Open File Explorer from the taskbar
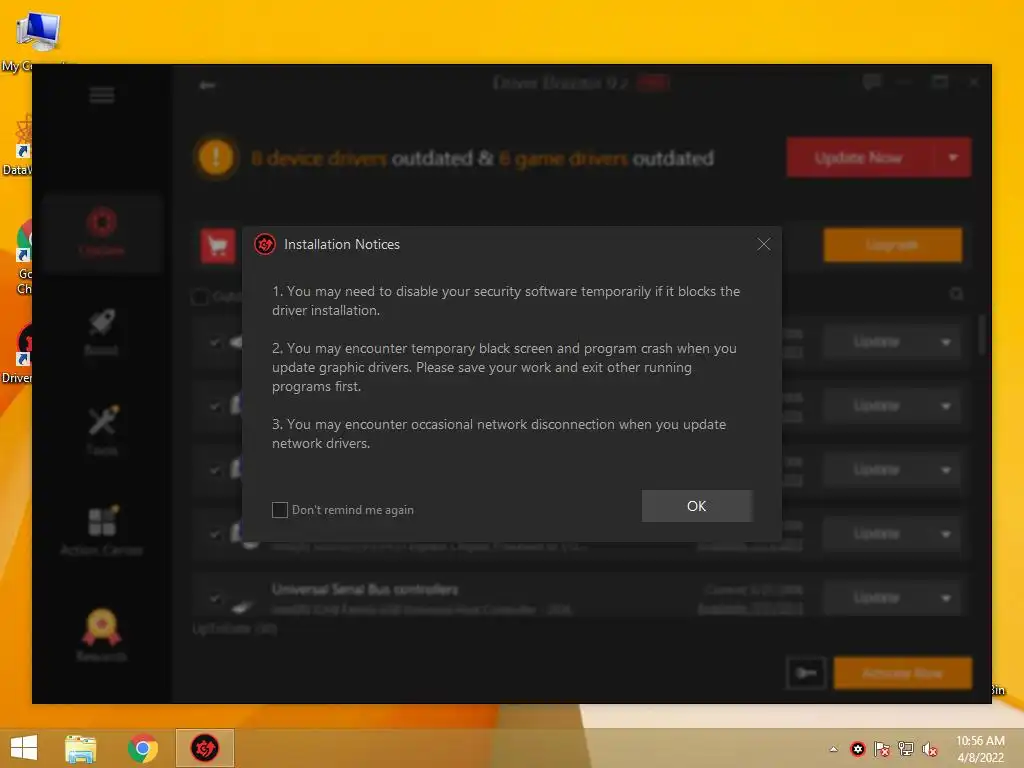Image resolution: width=1024 pixels, height=768 pixels. (x=81, y=748)
